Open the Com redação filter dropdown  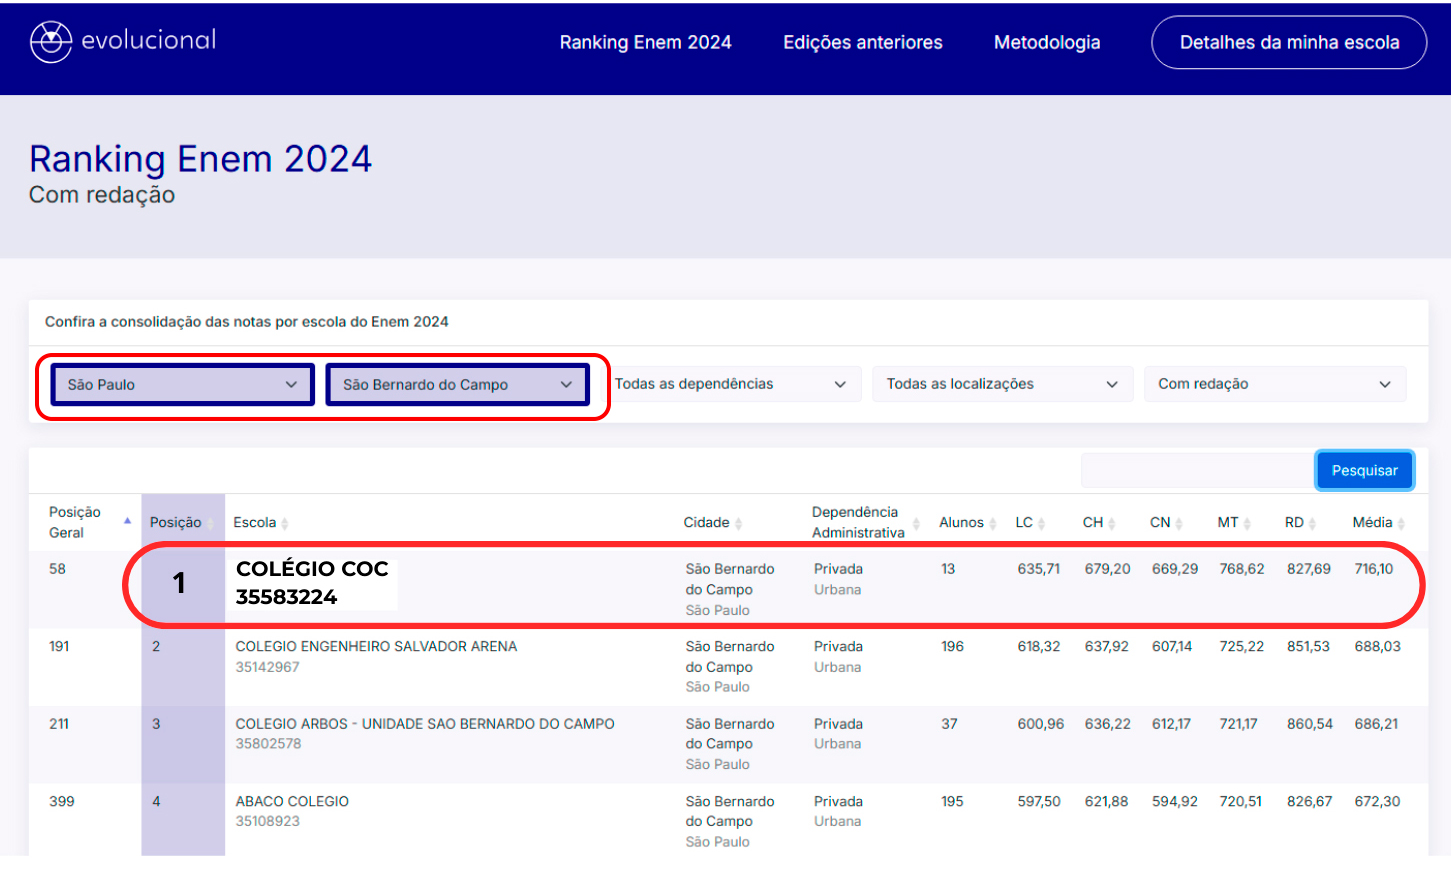1275,384
